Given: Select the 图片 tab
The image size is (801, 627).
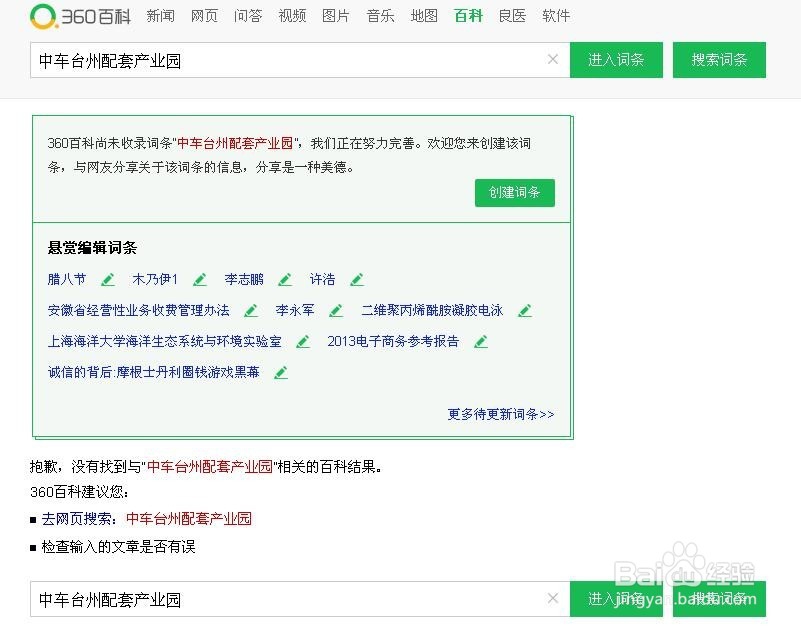Looking at the screenshot, I should click(x=336, y=16).
